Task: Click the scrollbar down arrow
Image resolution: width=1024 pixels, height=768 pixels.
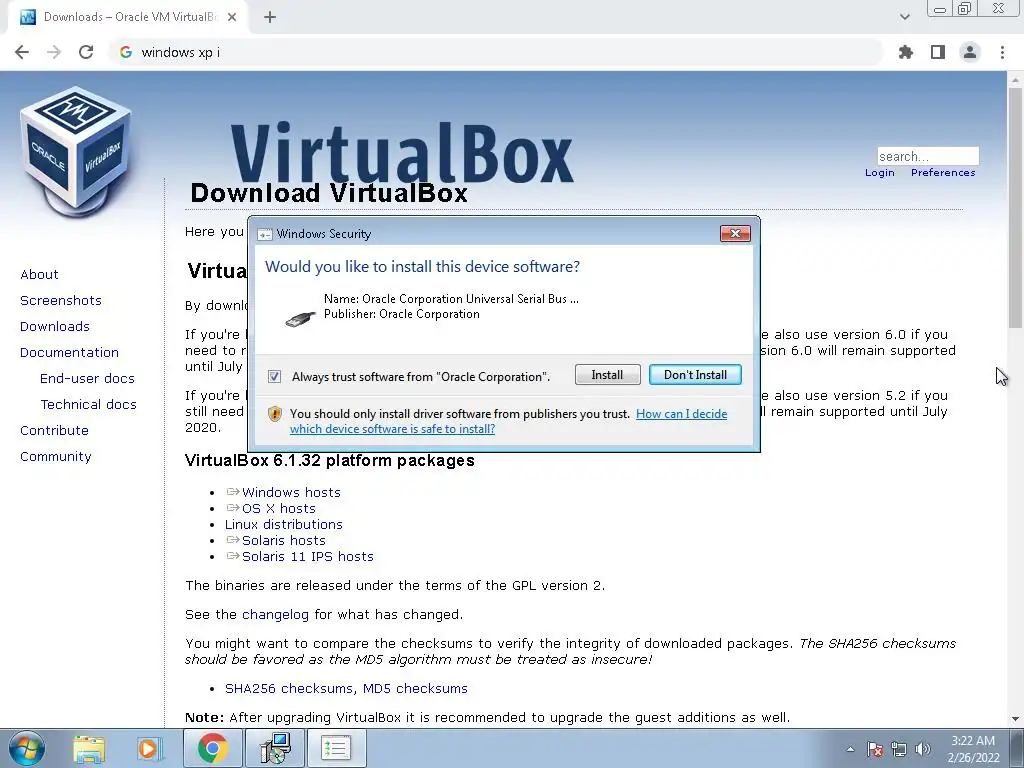Action: (x=1015, y=719)
